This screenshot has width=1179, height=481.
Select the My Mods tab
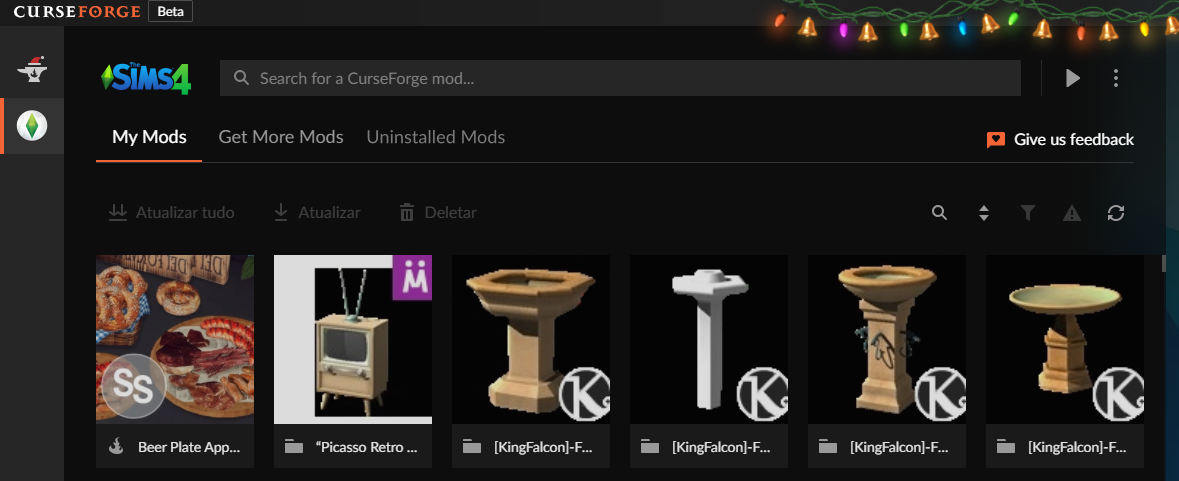coord(149,137)
